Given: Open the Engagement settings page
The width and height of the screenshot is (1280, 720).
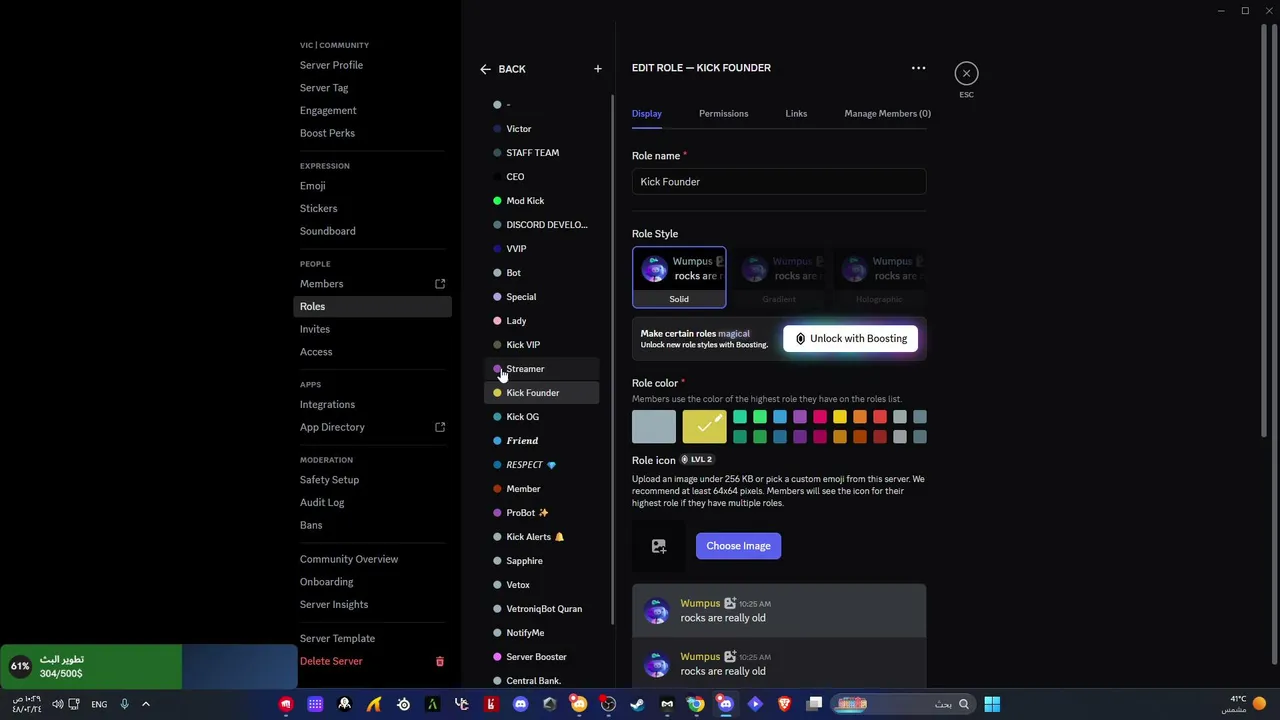Looking at the screenshot, I should 328,111.
